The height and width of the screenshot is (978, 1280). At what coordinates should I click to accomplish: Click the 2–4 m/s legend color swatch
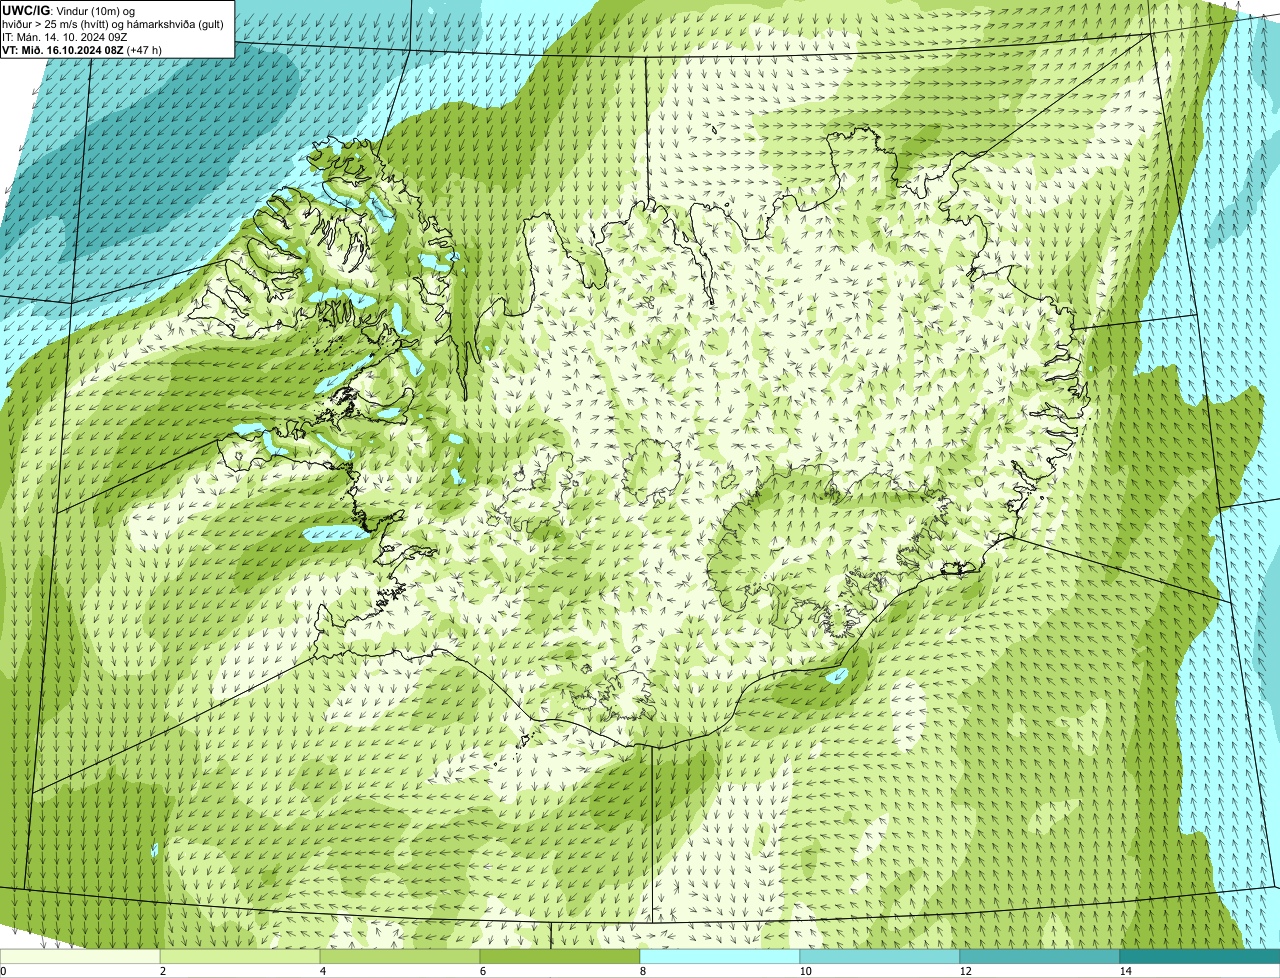pos(240,956)
